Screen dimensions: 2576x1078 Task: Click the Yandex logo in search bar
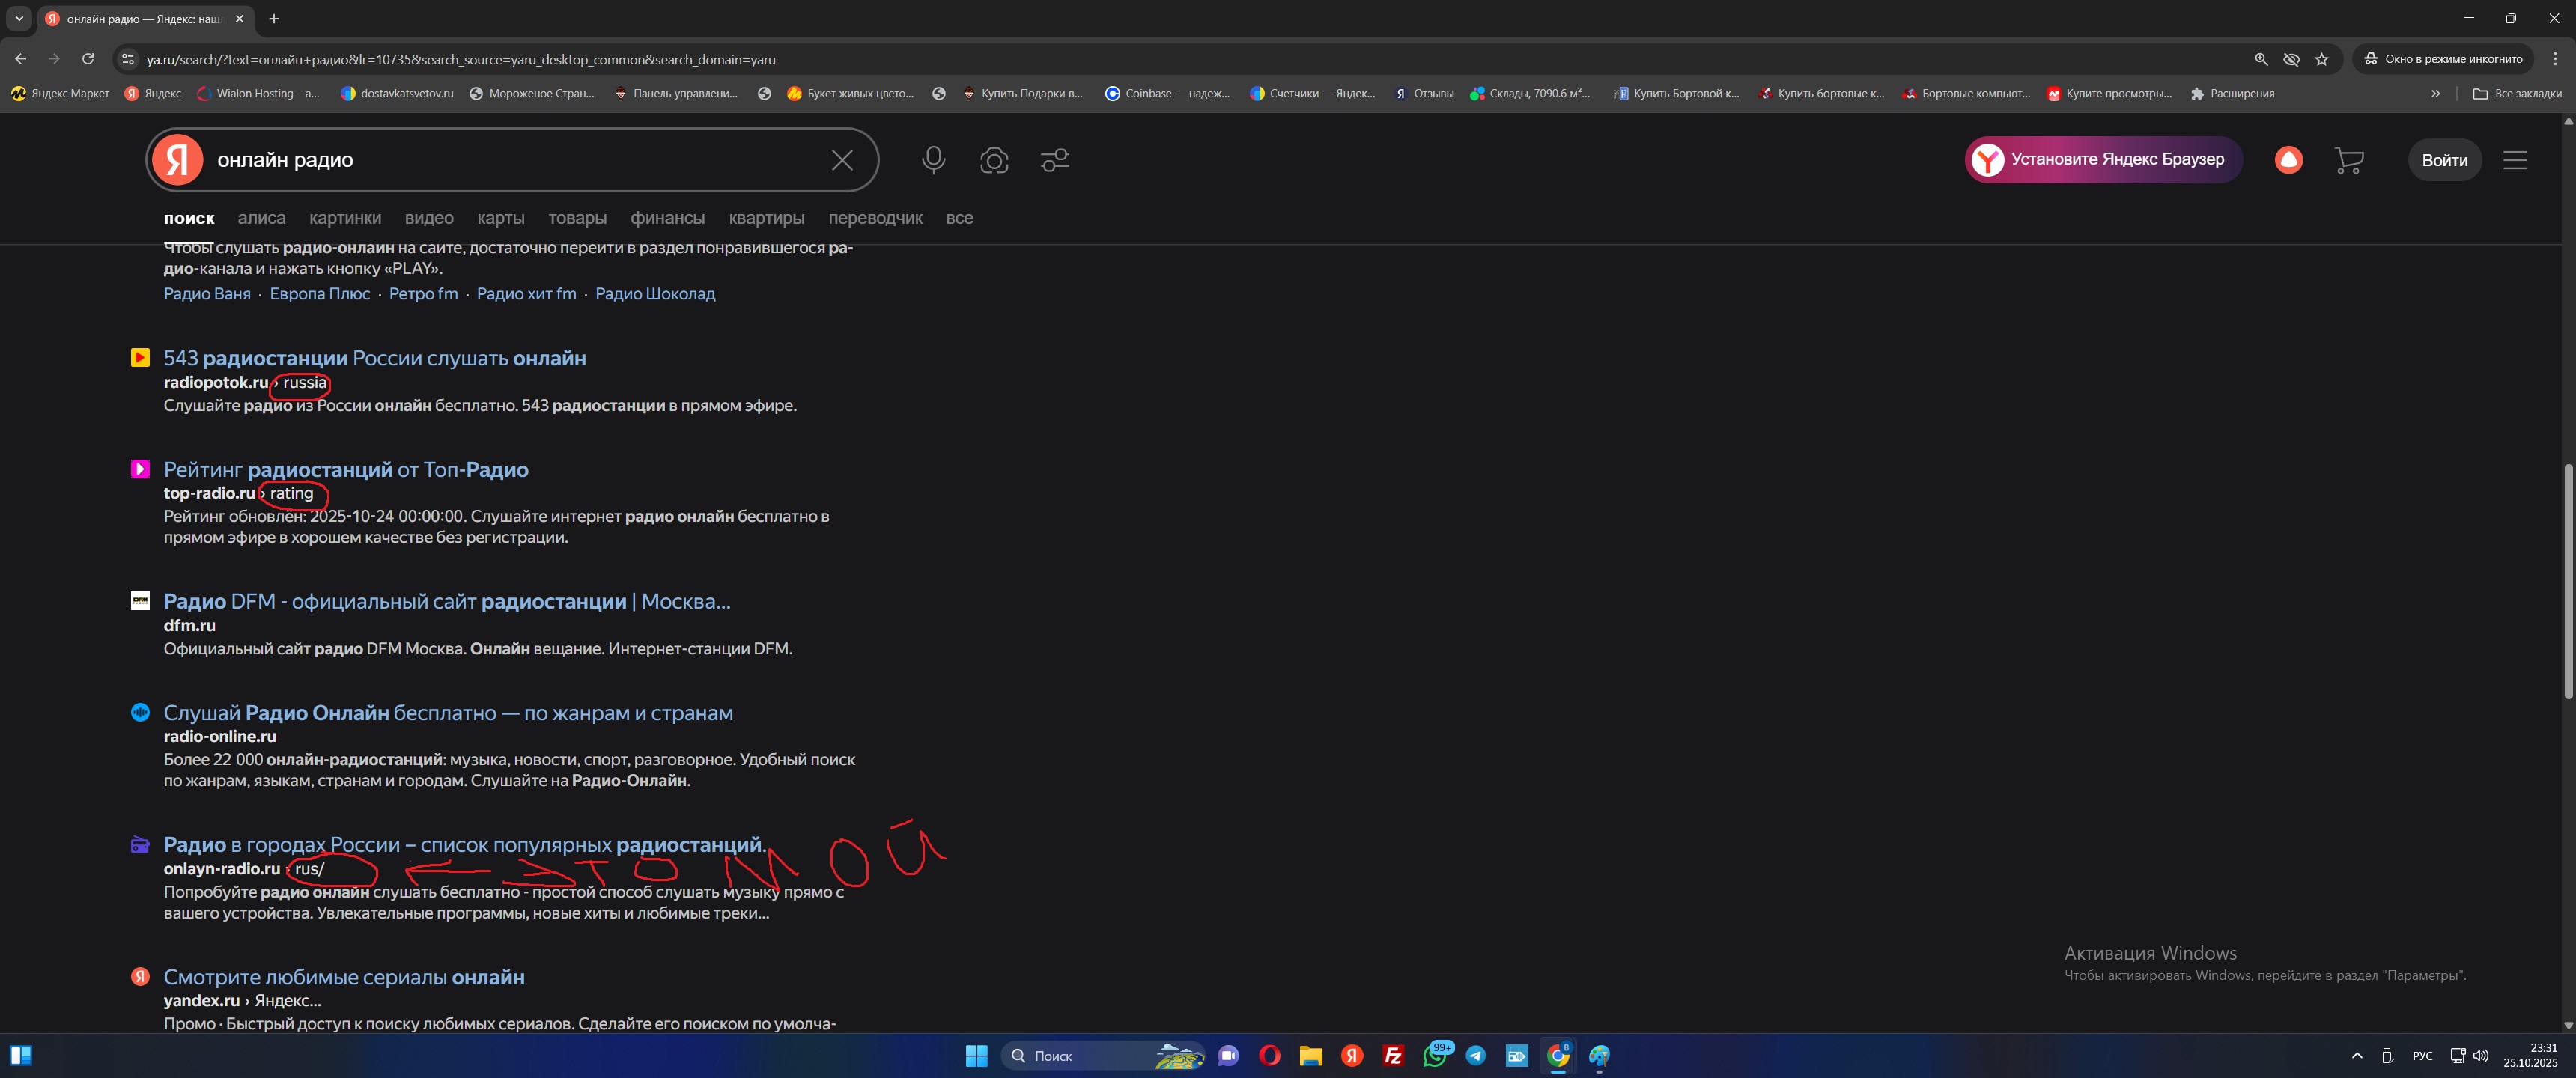click(178, 160)
